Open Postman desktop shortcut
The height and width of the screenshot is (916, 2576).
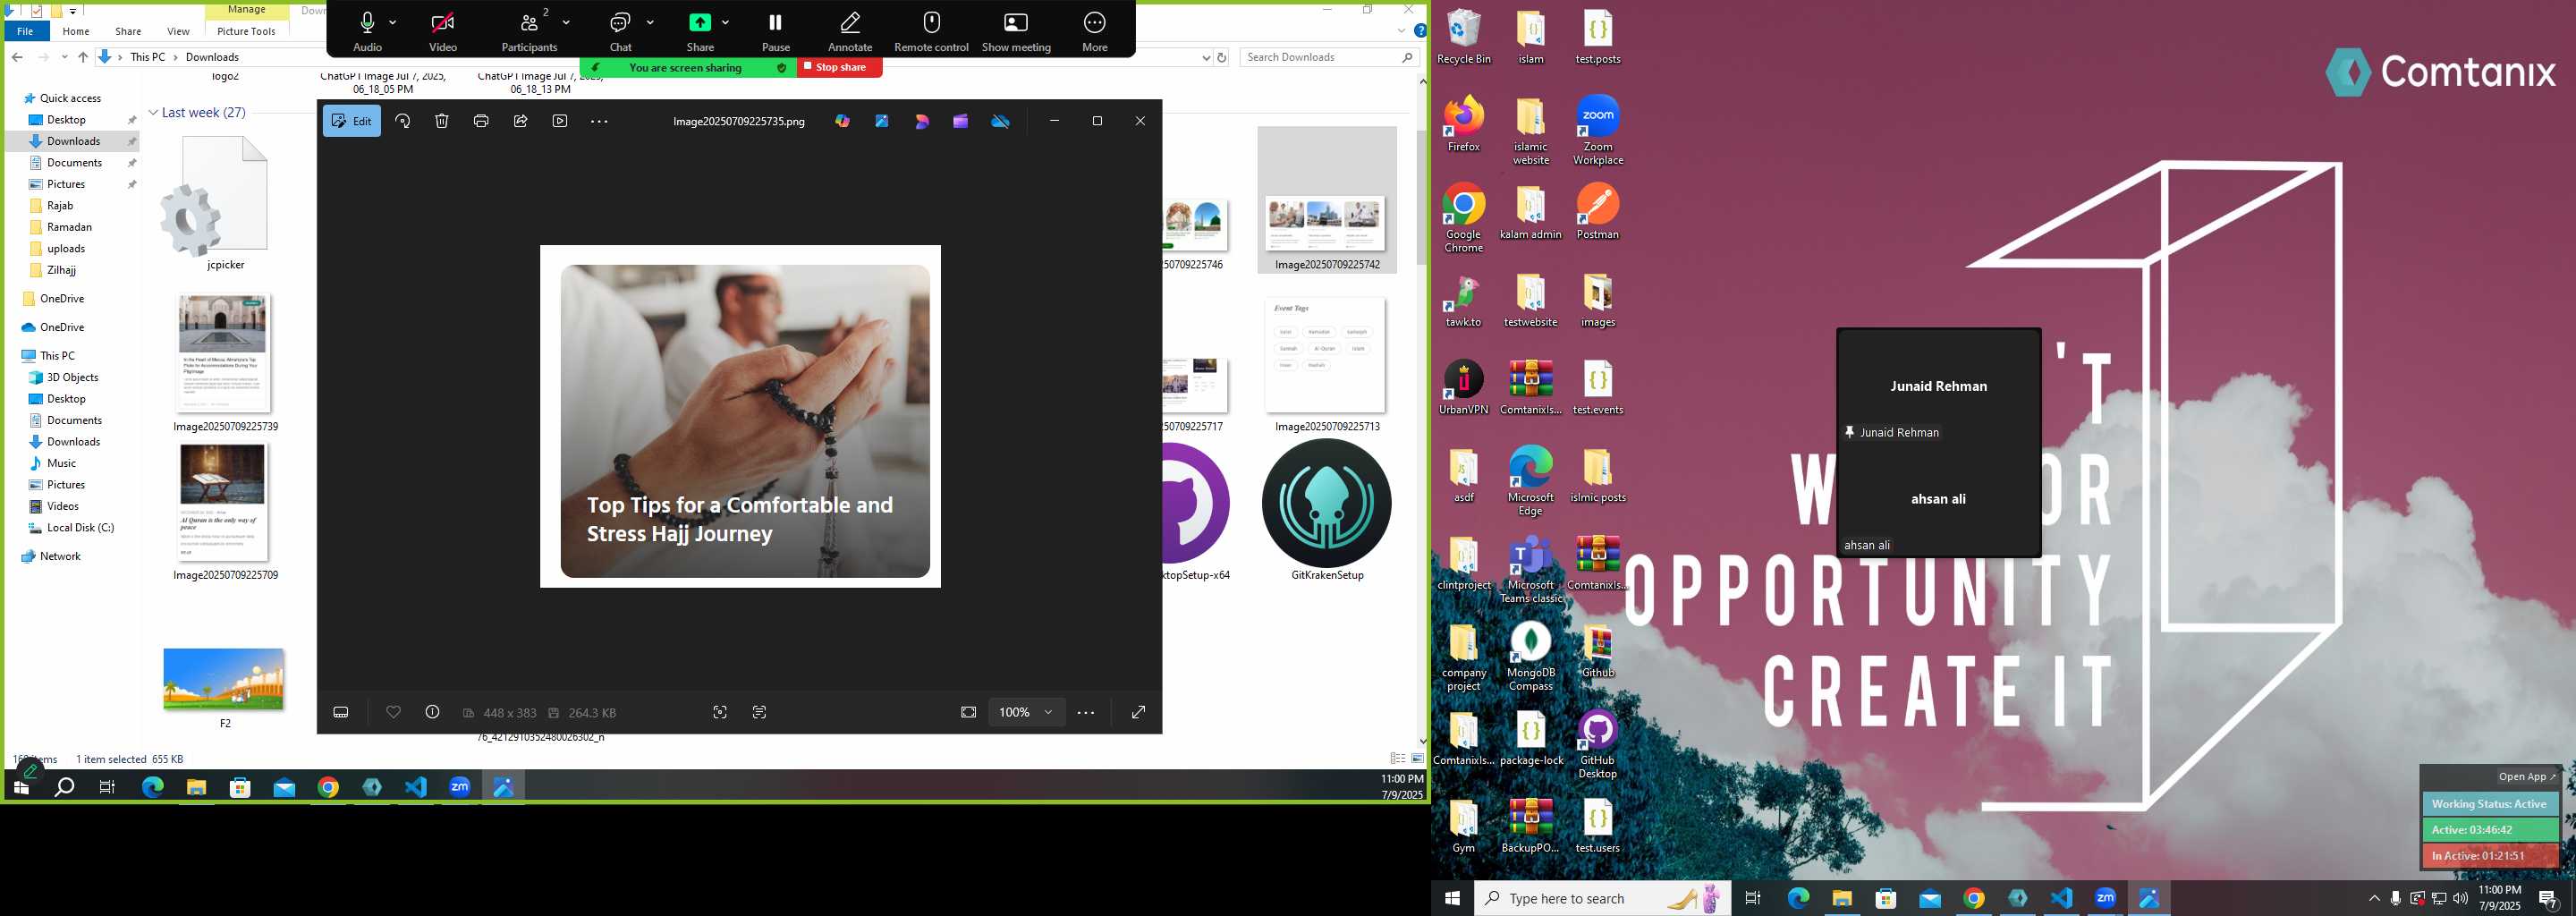tap(1597, 213)
